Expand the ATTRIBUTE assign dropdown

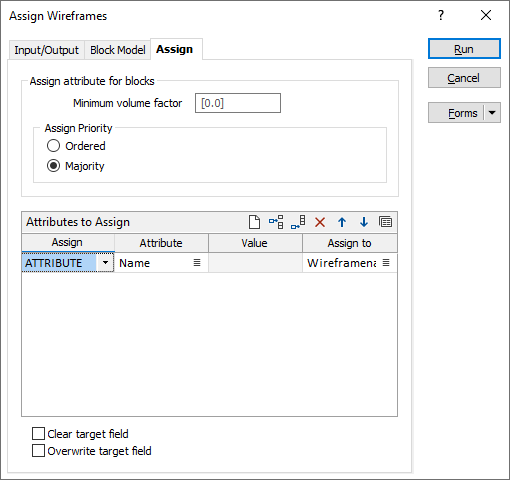[105, 263]
